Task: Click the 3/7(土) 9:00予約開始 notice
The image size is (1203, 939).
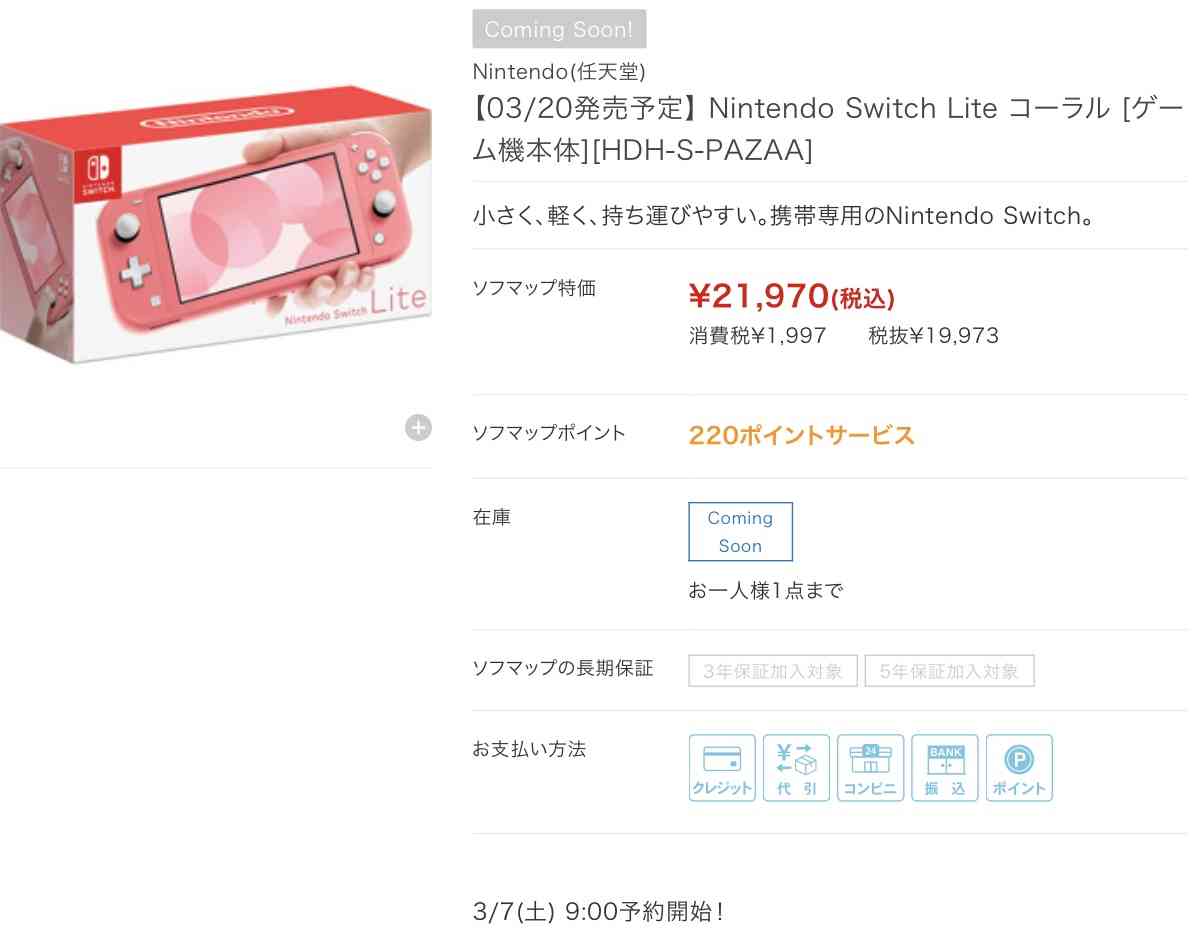Action: click(598, 911)
